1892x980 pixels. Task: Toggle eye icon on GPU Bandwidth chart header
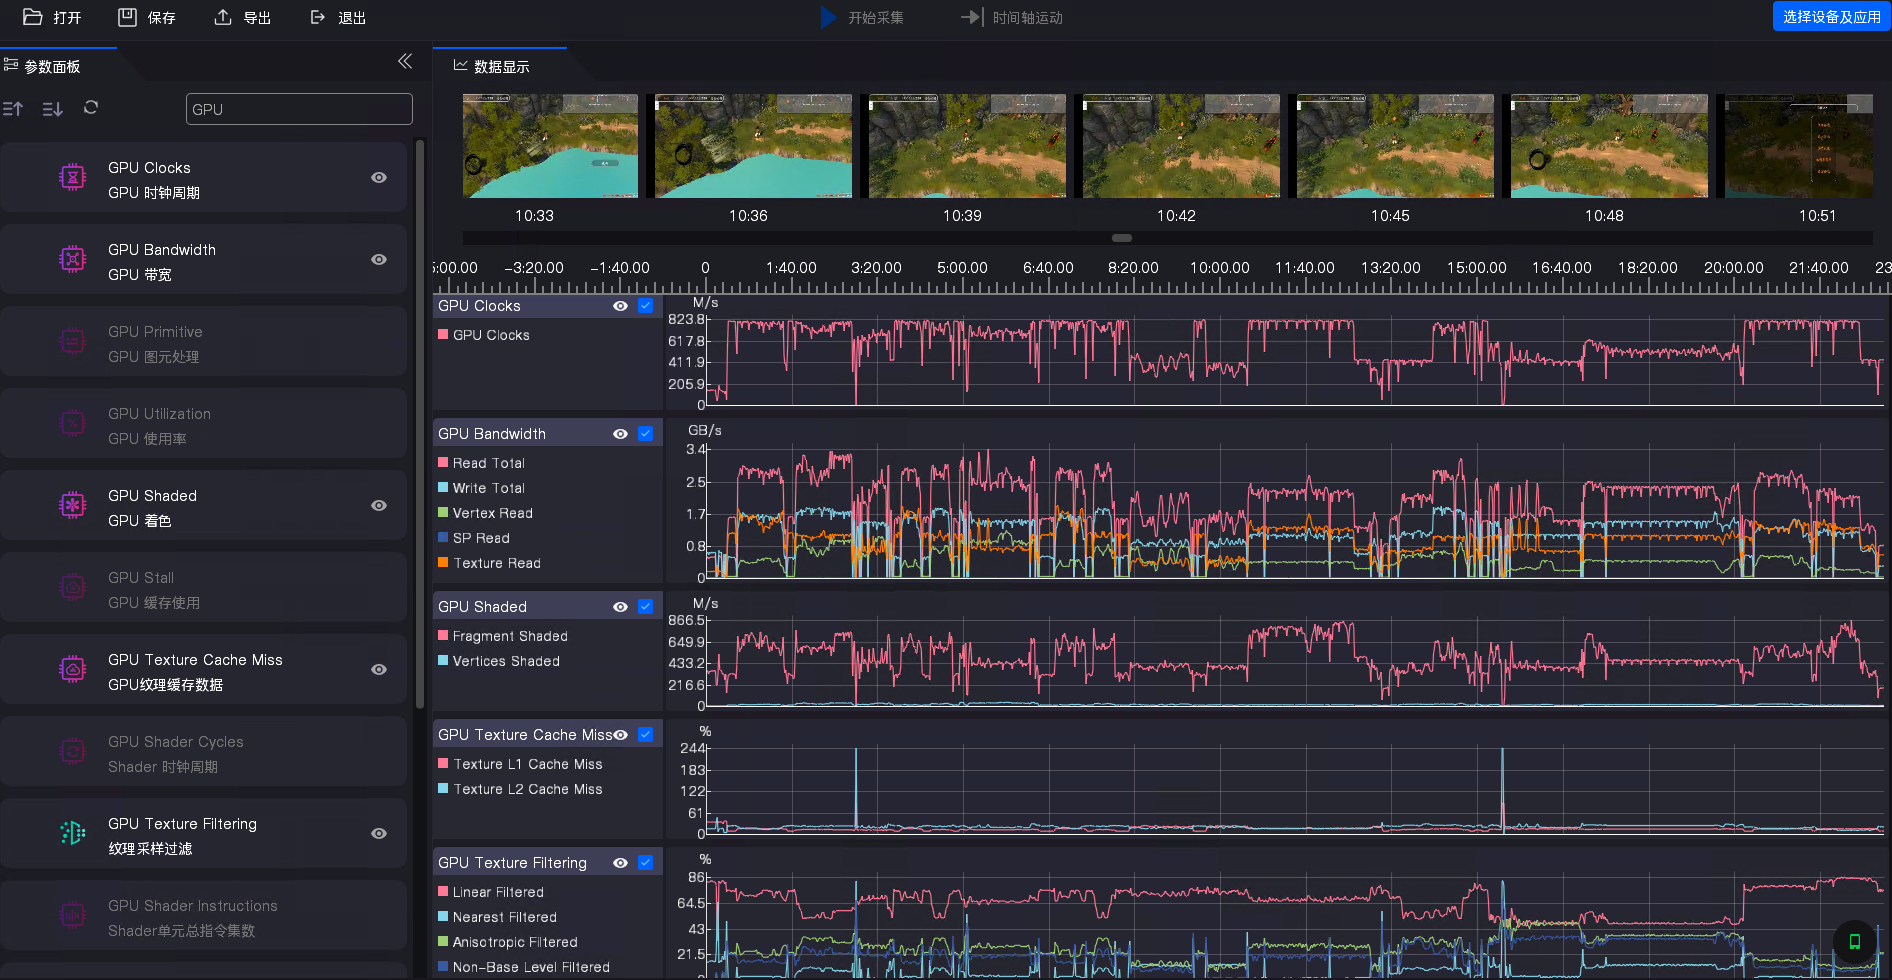620,434
